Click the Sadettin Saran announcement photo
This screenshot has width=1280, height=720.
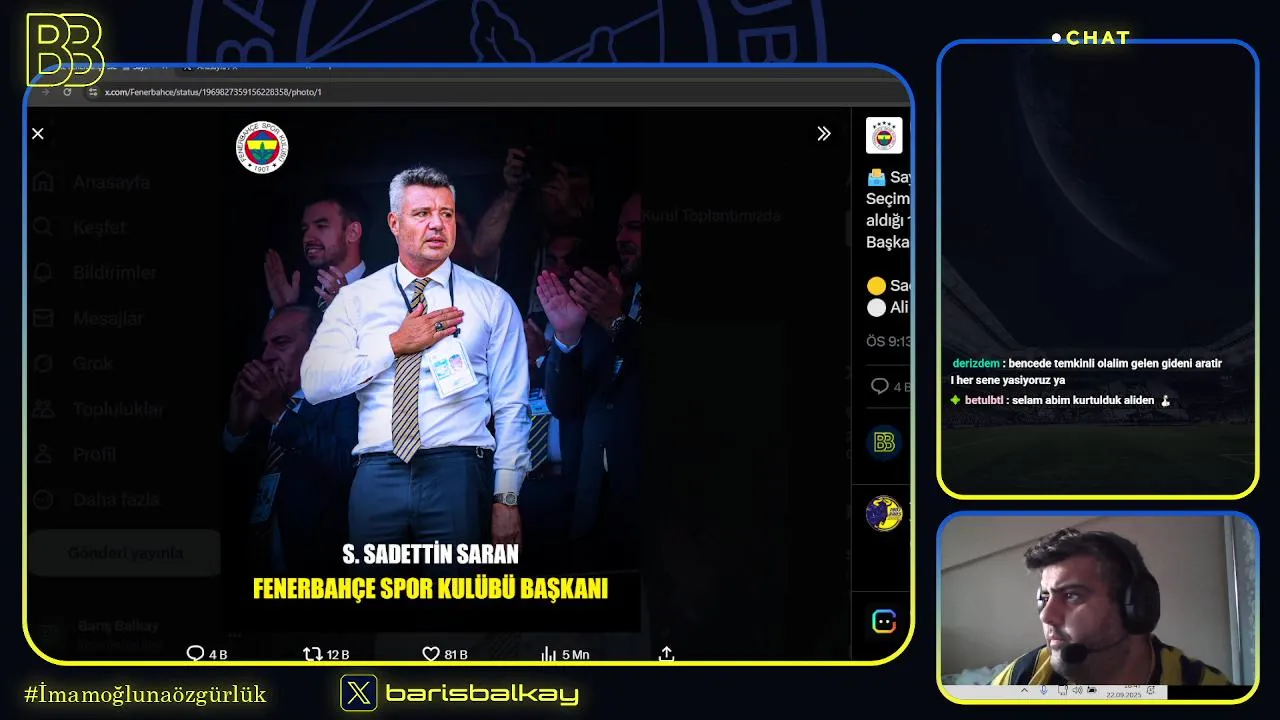[x=431, y=371]
